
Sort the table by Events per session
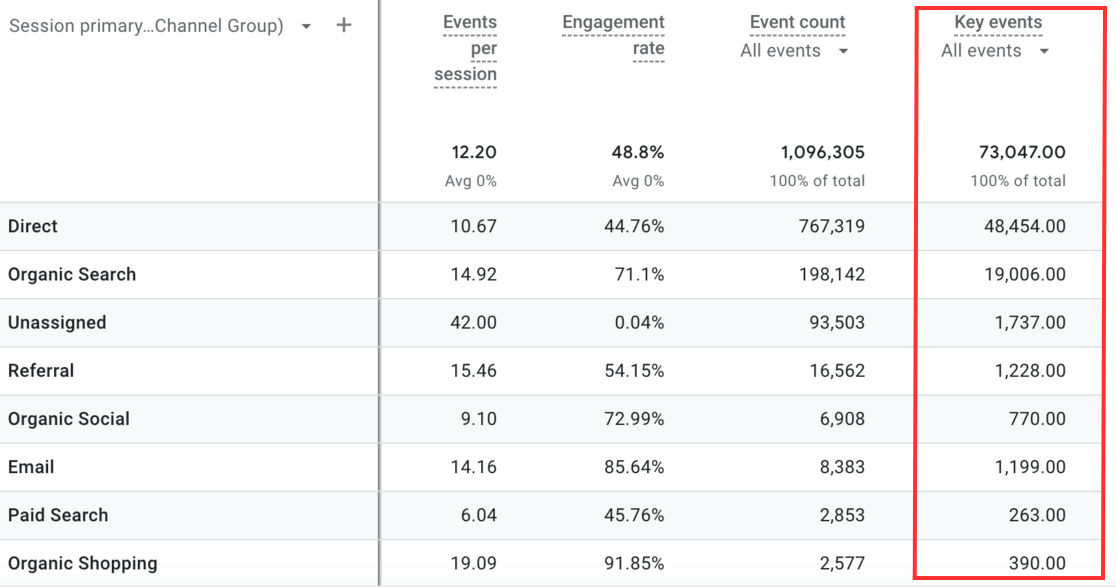(469, 47)
